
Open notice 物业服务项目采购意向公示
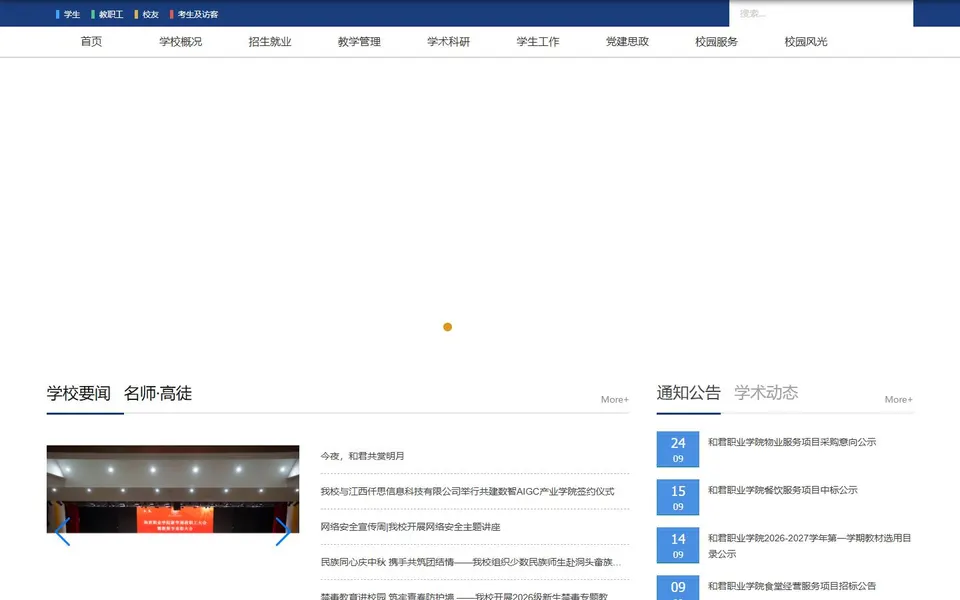pyautogui.click(x=792, y=442)
